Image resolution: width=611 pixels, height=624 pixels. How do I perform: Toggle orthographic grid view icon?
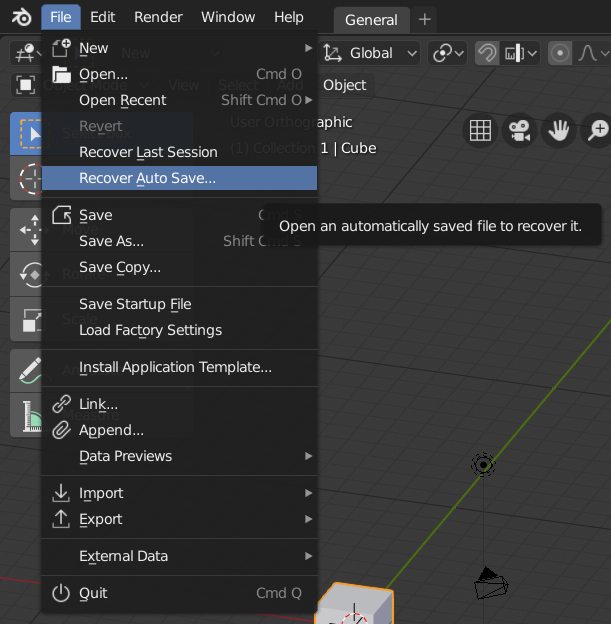480,130
